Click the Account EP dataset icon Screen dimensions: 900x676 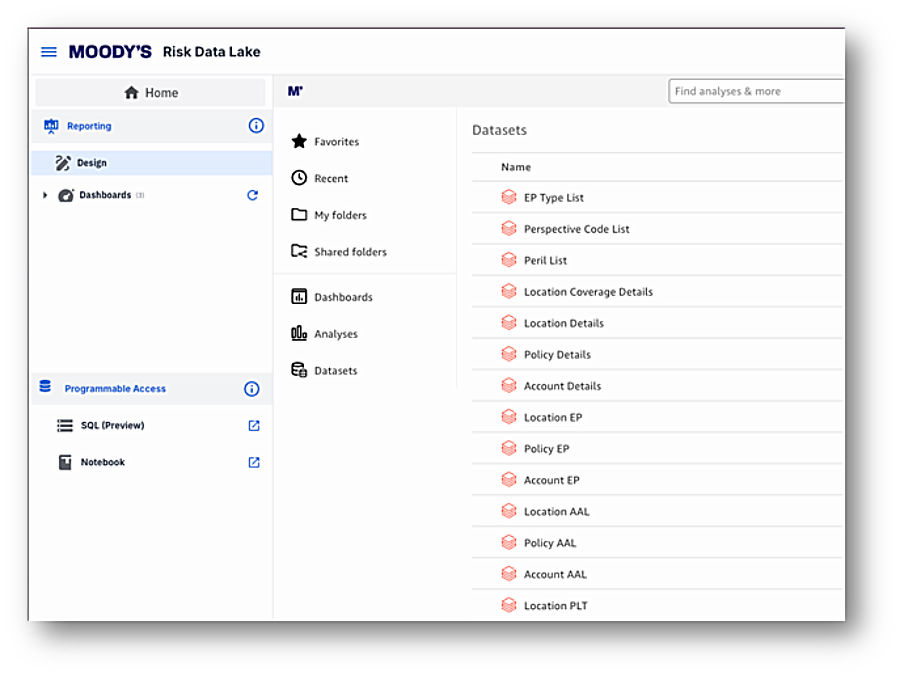(x=509, y=480)
